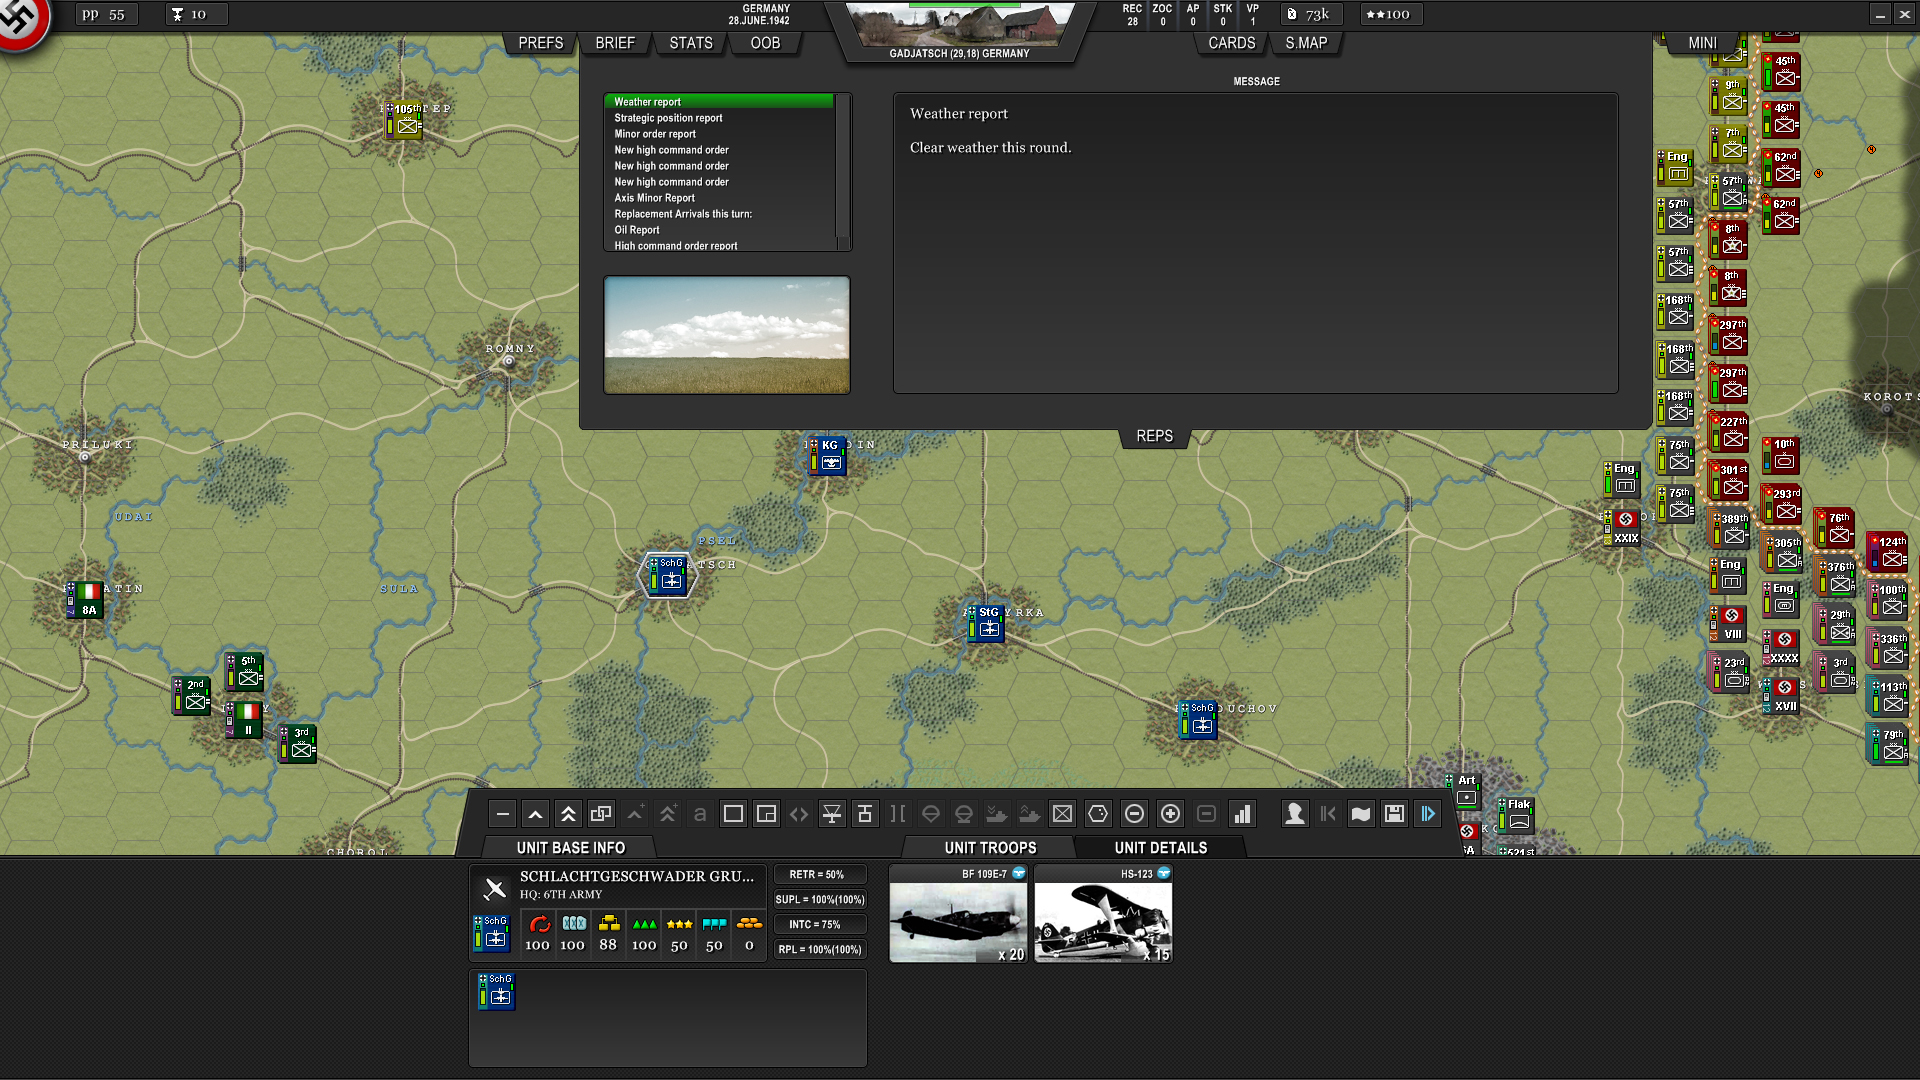The height and width of the screenshot is (1080, 1920).
Task: Open the BRIEF tab
Action: (x=615, y=43)
